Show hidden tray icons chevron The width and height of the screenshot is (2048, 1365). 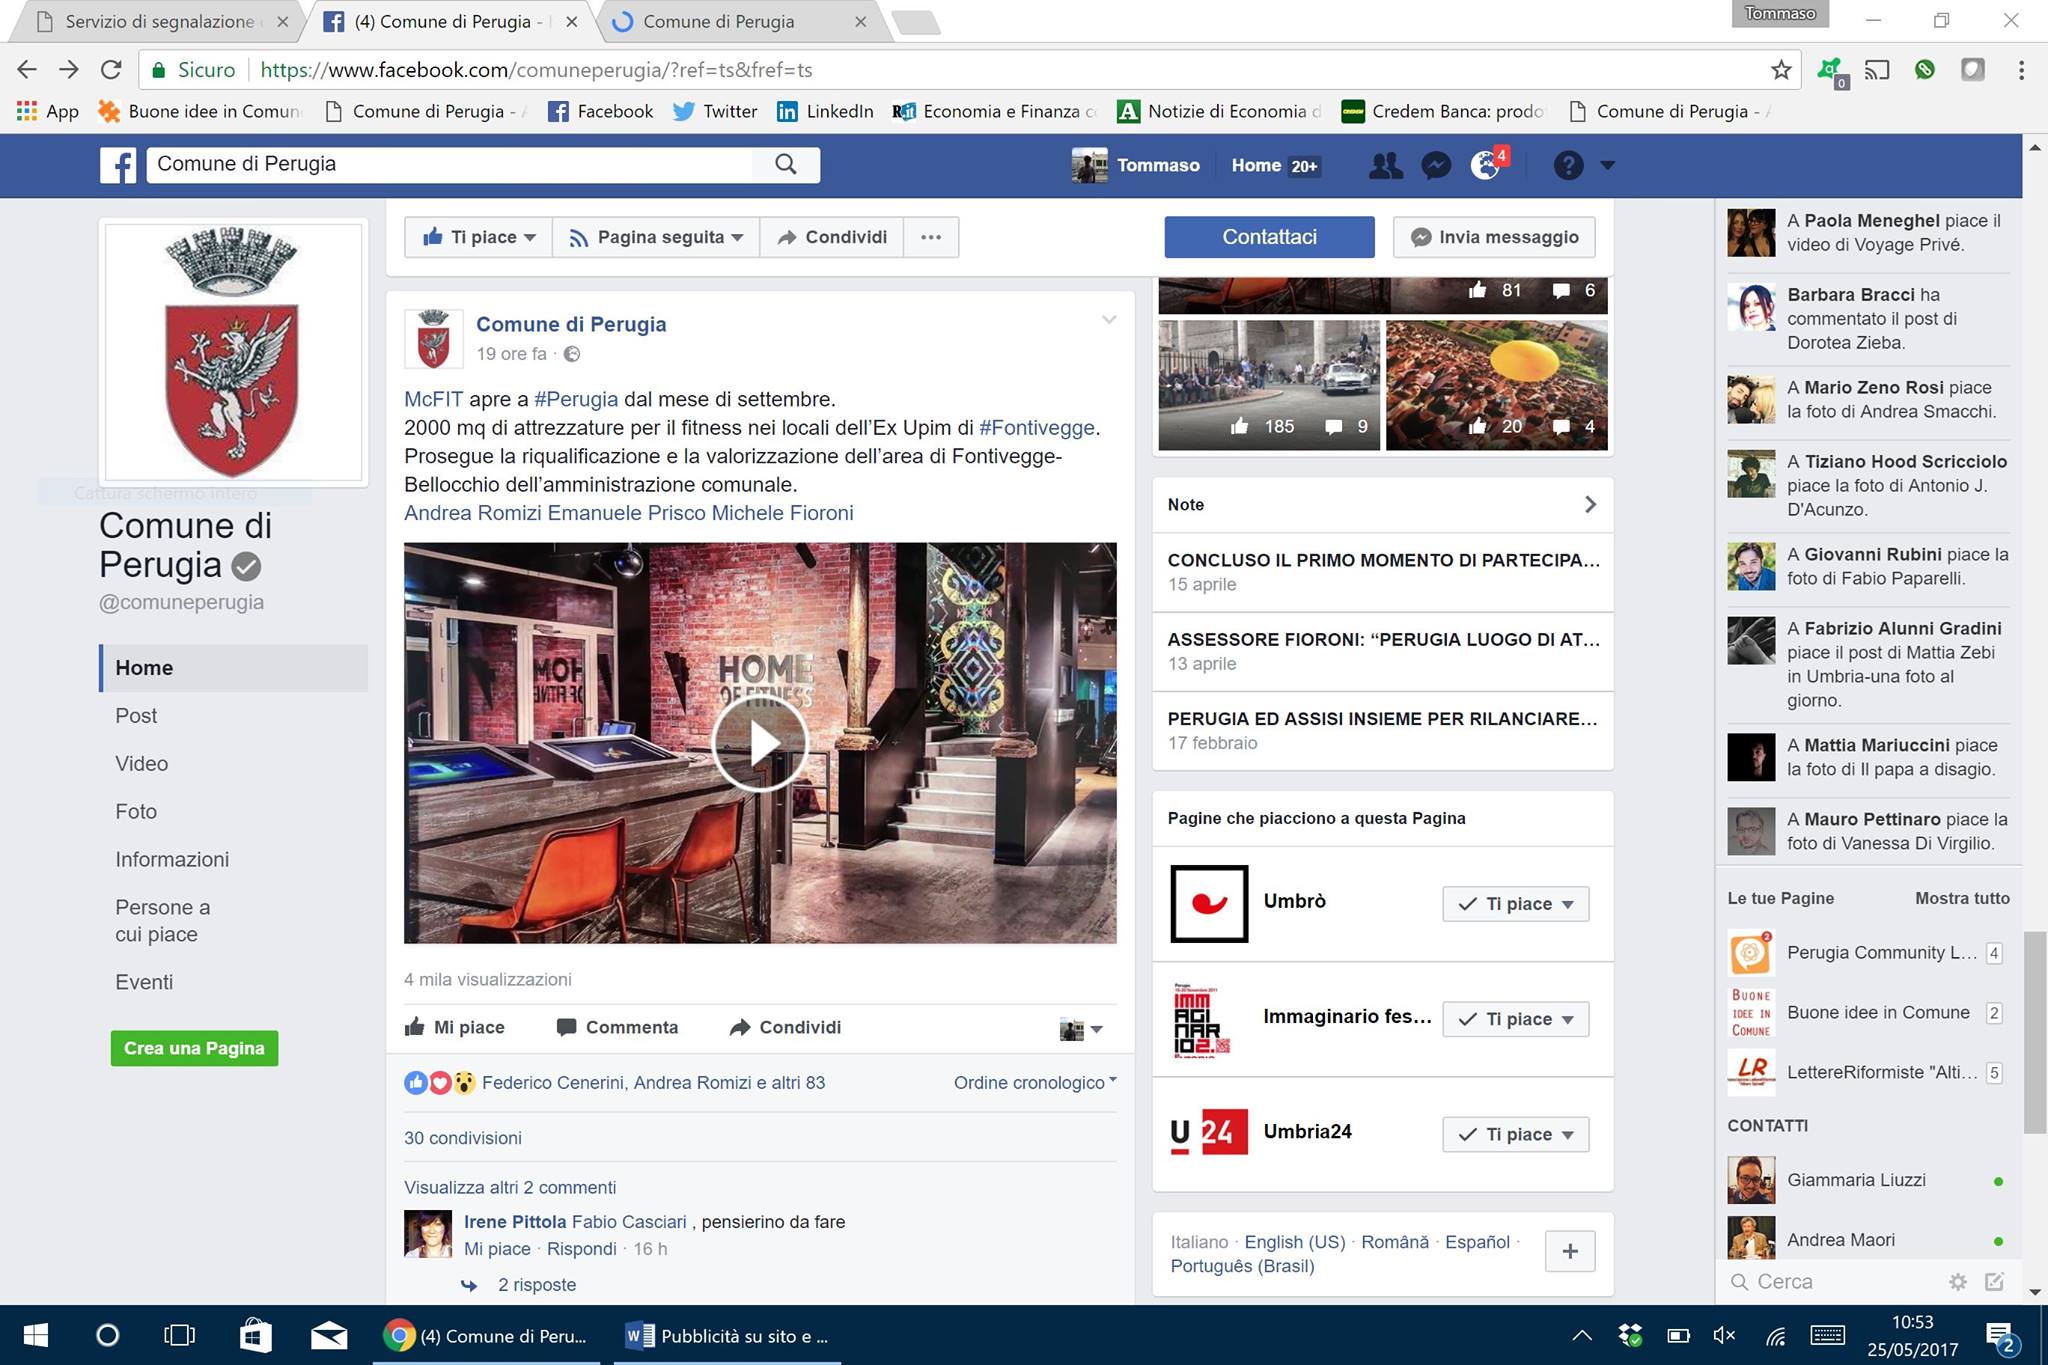1582,1335
